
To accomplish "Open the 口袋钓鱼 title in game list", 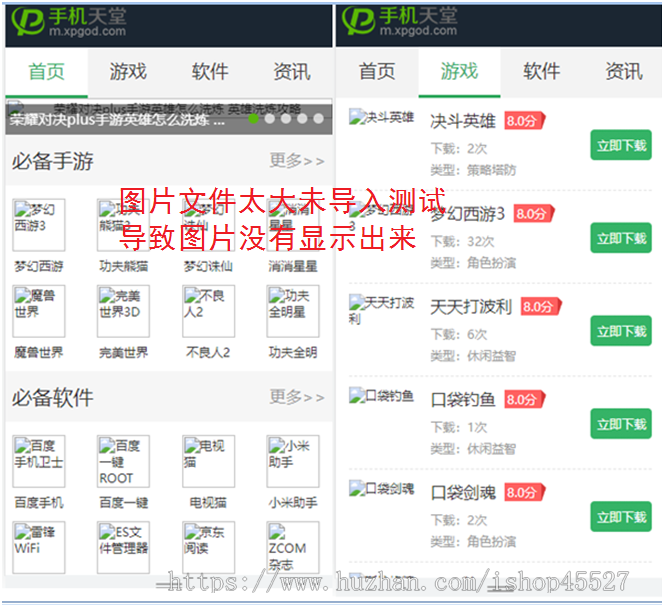I will (x=463, y=400).
